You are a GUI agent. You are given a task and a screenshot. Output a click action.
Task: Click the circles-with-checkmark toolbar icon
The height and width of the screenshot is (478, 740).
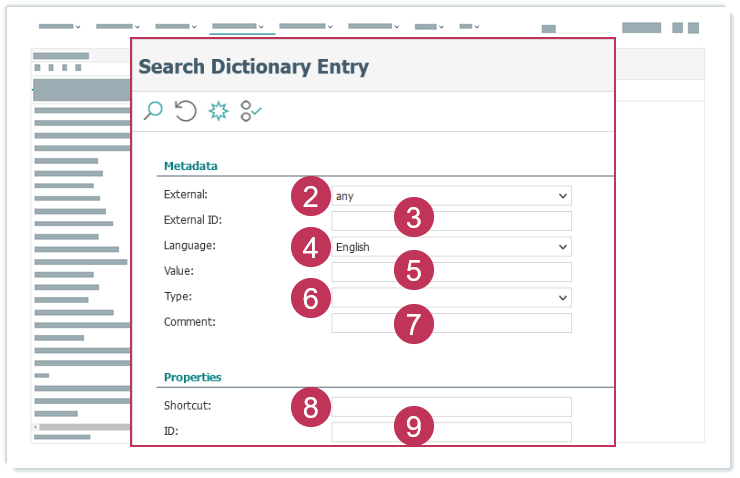click(250, 111)
